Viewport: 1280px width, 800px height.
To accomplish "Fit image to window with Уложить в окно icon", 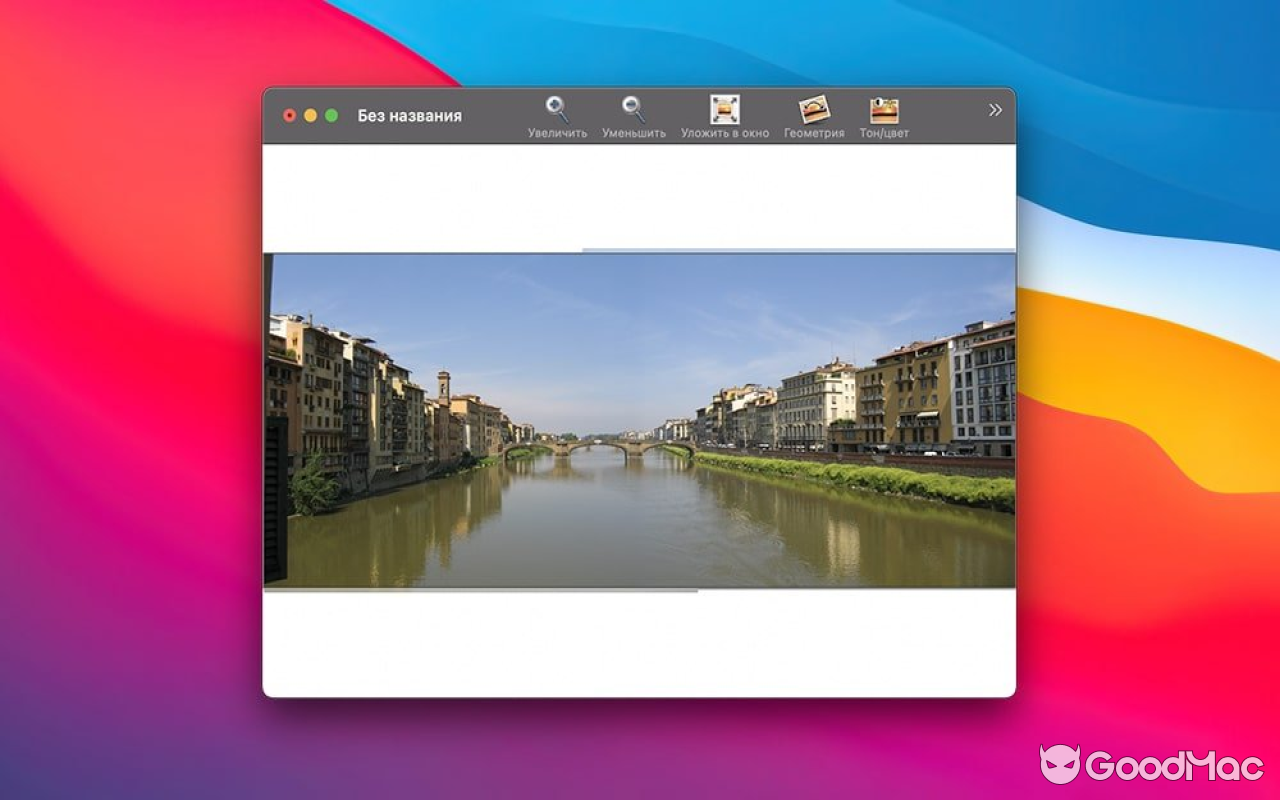I will [724, 108].
